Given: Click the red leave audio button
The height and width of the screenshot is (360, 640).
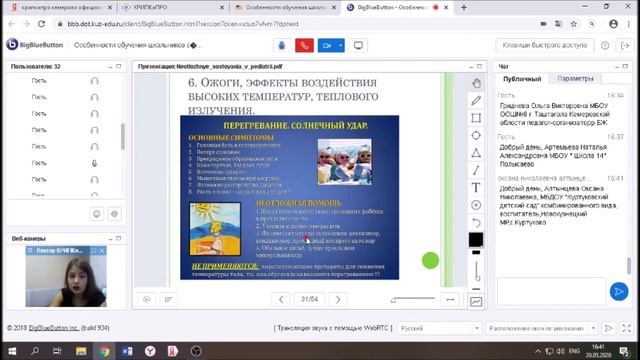Looking at the screenshot, I should 304,45.
